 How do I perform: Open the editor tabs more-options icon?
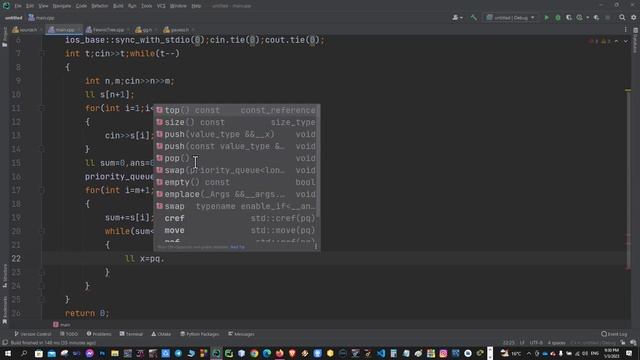(625, 30)
